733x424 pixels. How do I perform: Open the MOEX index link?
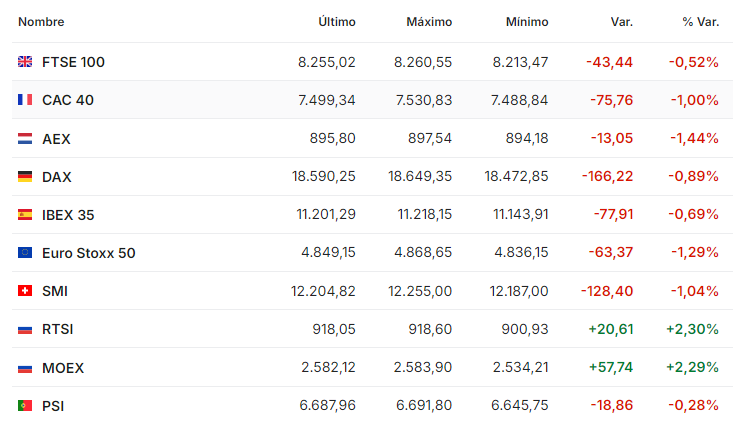coord(63,368)
